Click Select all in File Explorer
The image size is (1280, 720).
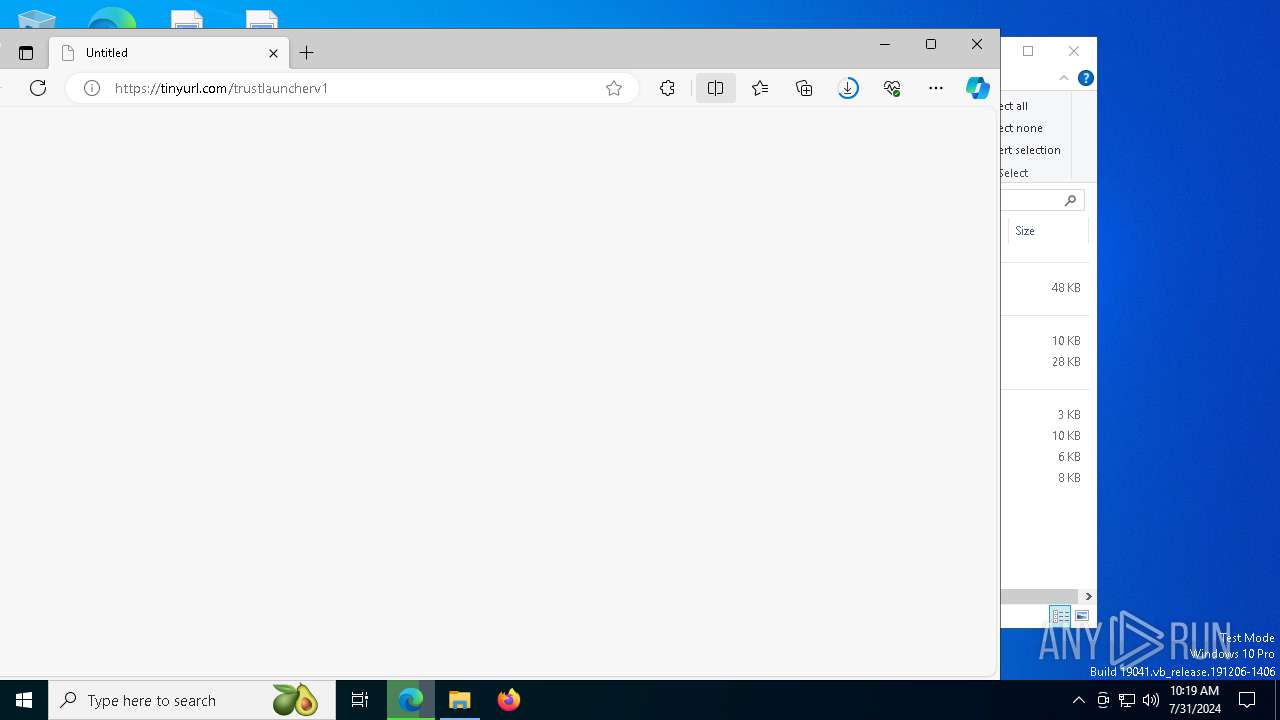click(x=1013, y=106)
